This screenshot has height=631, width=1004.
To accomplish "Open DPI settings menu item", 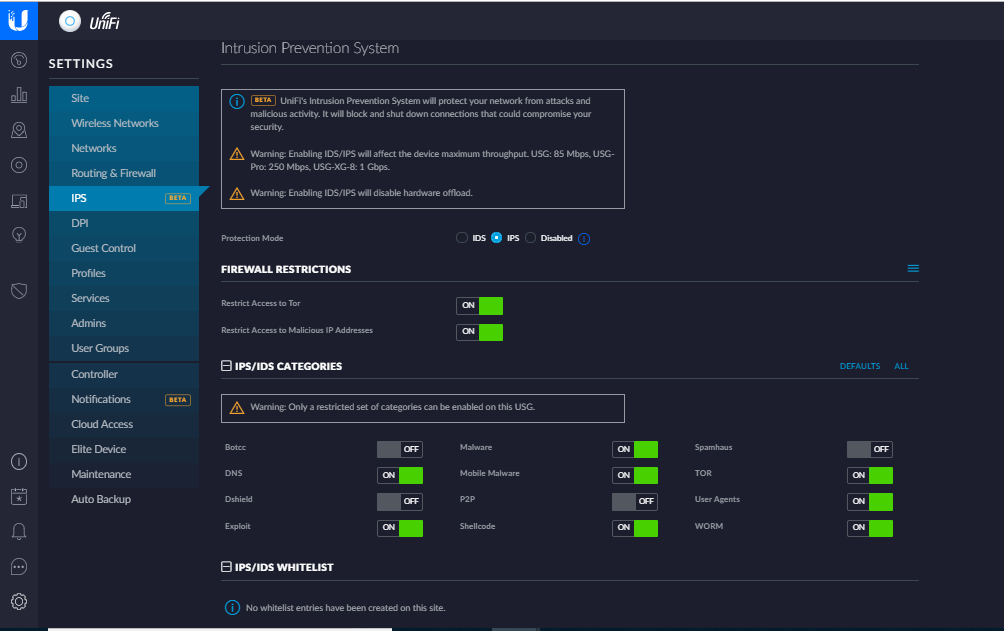I will coord(124,223).
